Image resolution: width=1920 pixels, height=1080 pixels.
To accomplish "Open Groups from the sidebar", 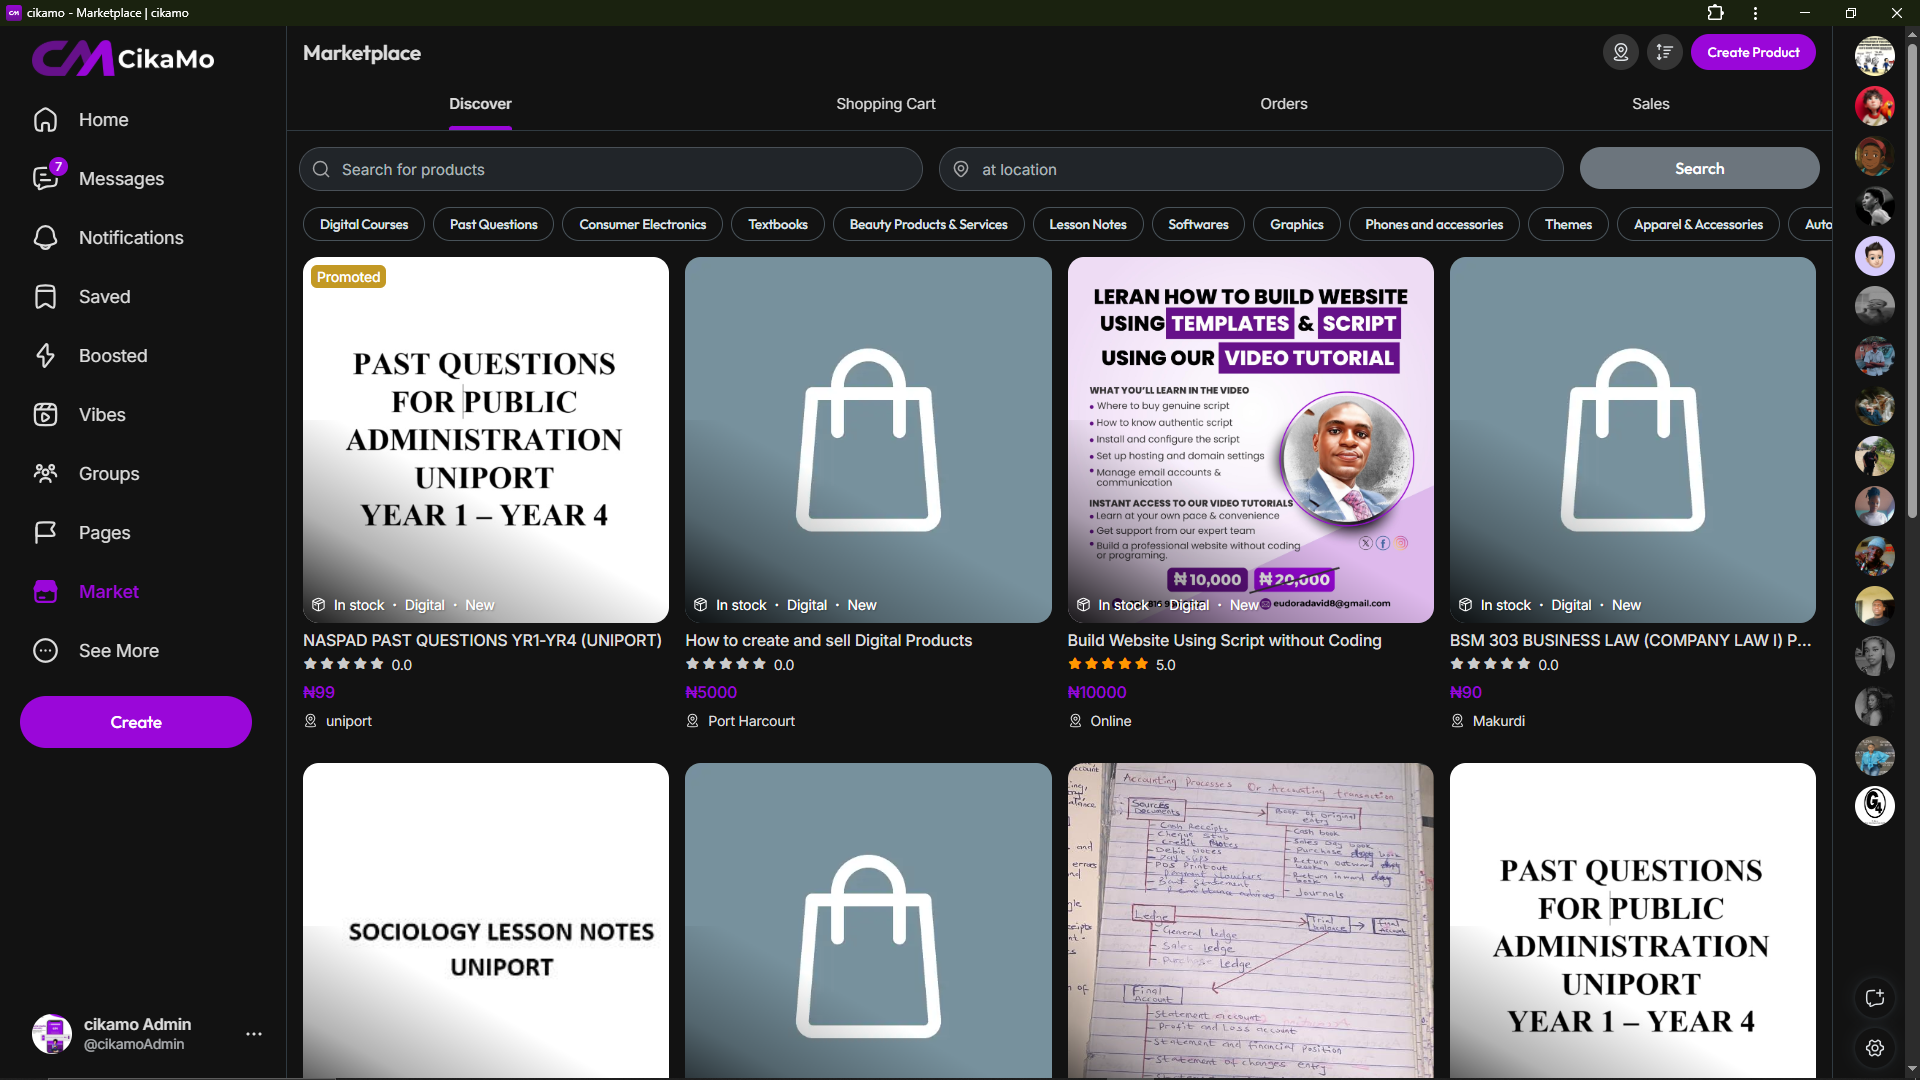I will (45, 473).
